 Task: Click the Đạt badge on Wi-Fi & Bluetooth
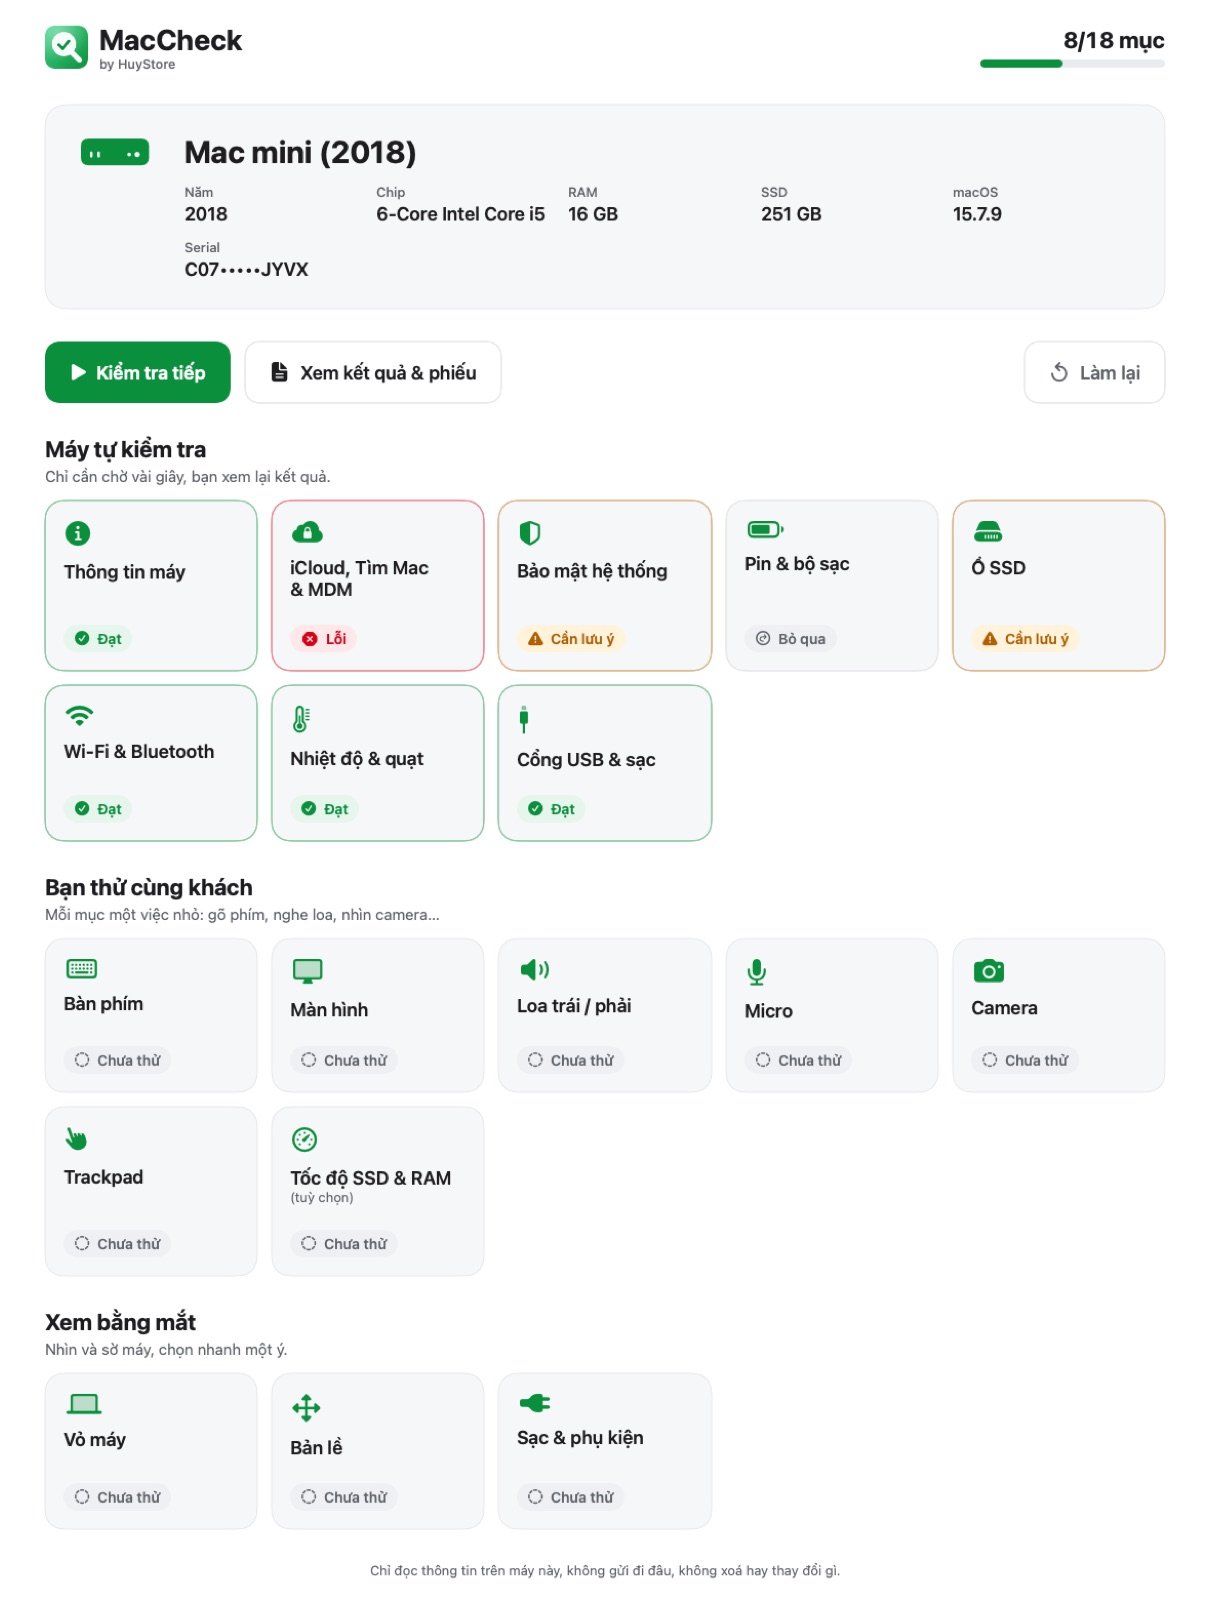[x=98, y=809]
